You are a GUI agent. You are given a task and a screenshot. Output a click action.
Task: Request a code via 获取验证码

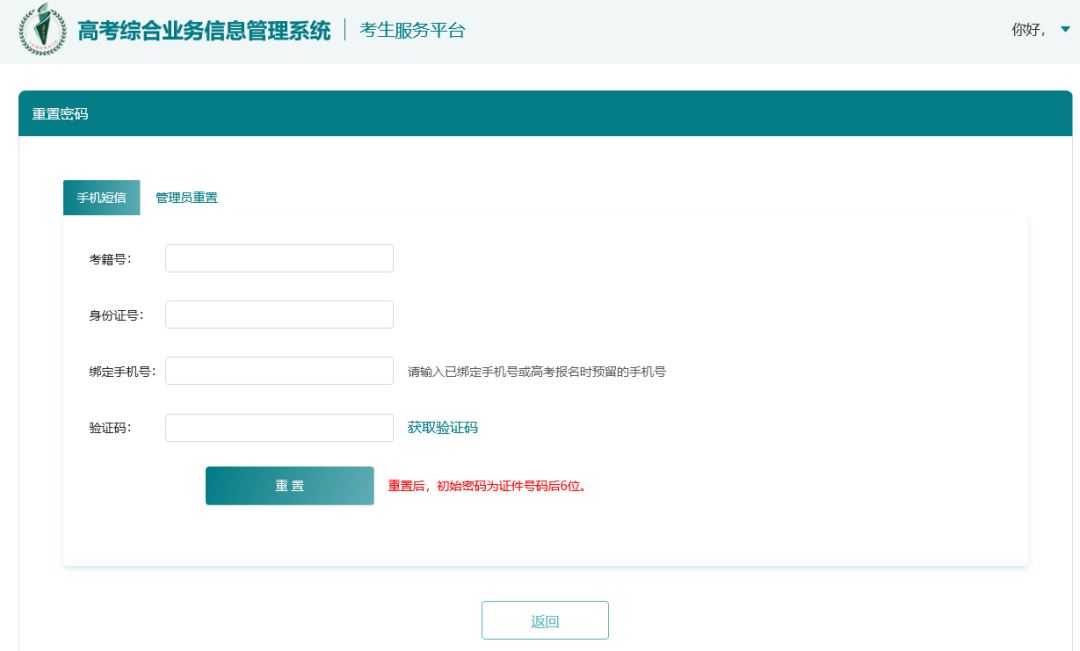pyautogui.click(x=442, y=428)
